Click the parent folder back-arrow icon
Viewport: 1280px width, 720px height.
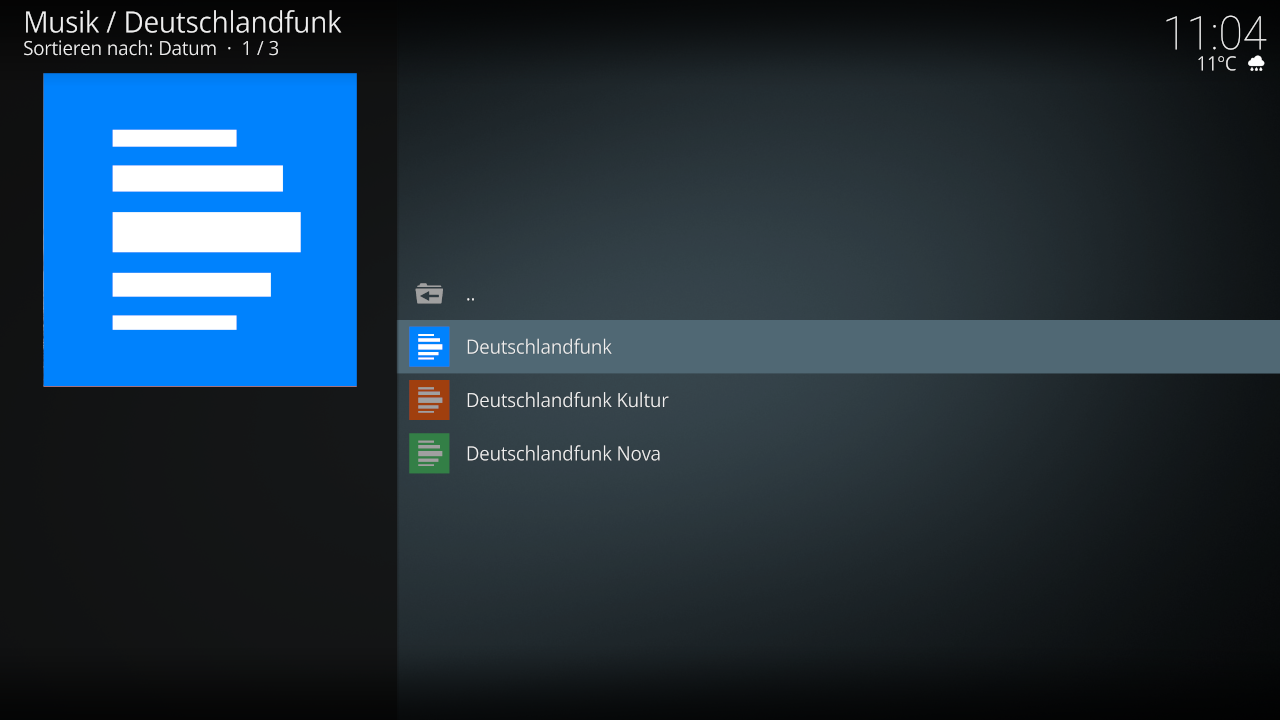pyautogui.click(x=429, y=294)
